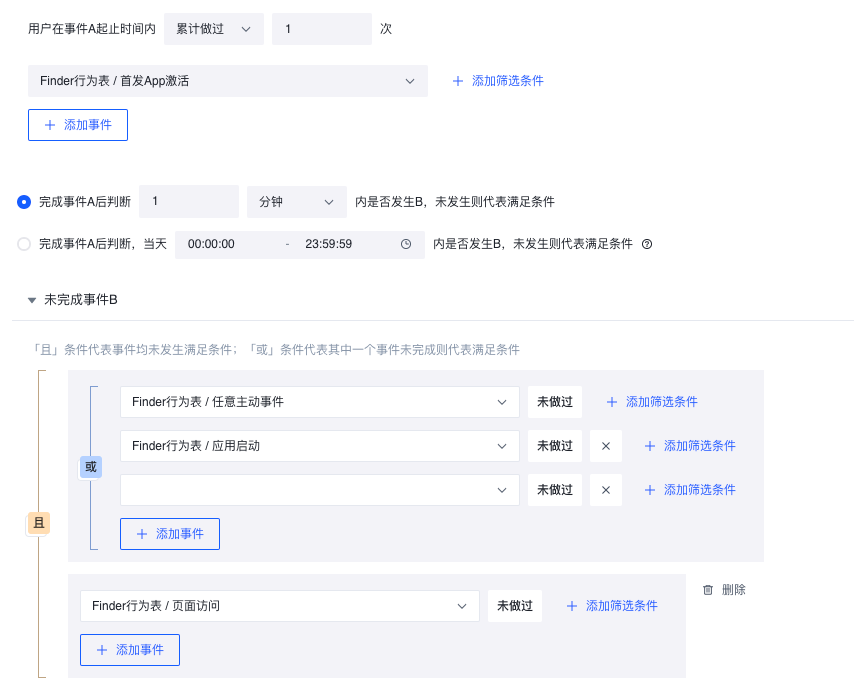Screen dimensions: 854x687
Task: Toggle the 且 logic operator badge
Action: (x=39, y=523)
